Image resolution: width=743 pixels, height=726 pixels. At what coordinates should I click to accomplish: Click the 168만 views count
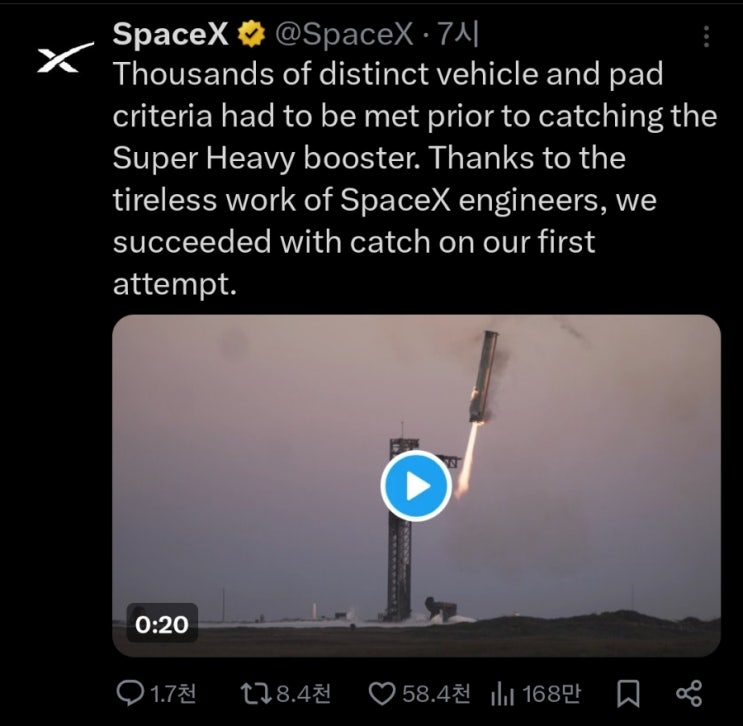[x=551, y=692]
